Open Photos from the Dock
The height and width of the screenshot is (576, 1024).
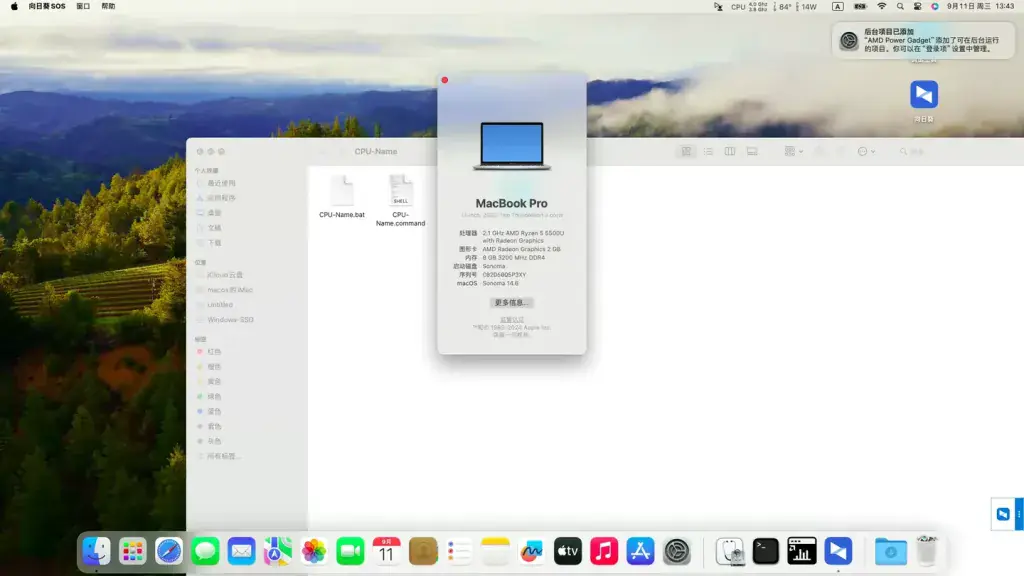[314, 551]
